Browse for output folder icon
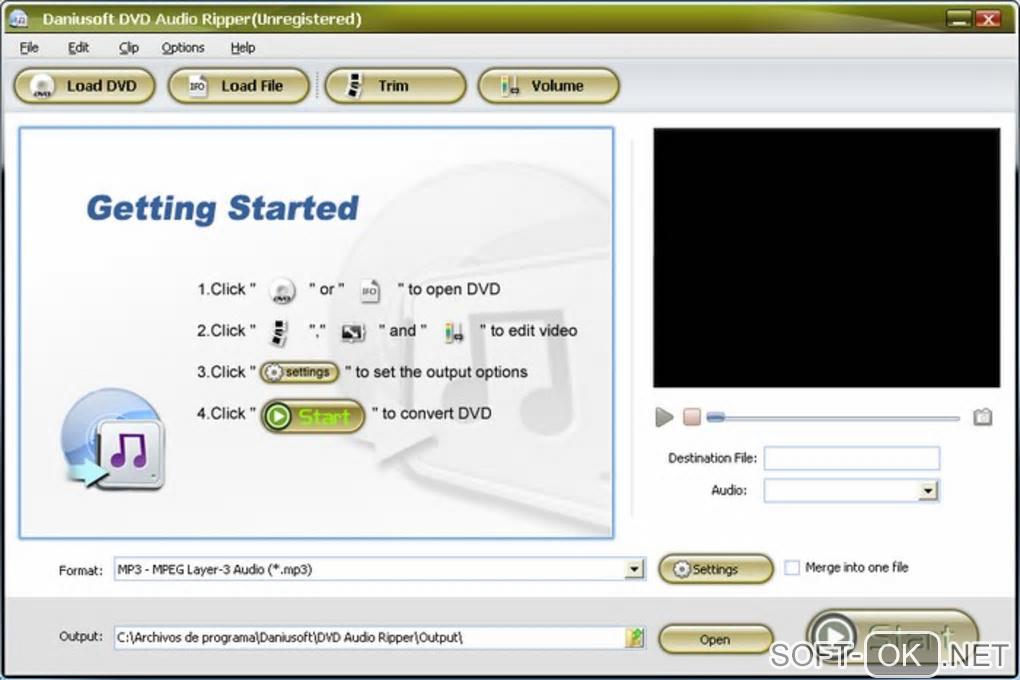1020x680 pixels. pos(635,638)
